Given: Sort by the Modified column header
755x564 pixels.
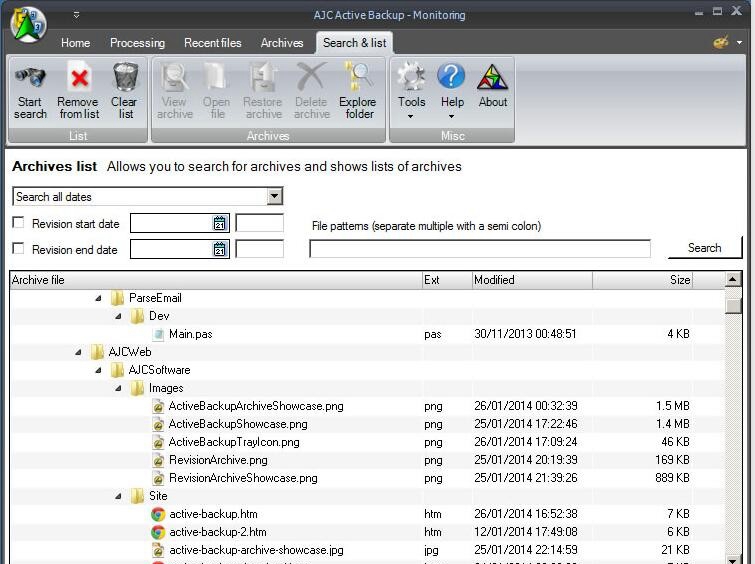Looking at the screenshot, I should point(532,280).
